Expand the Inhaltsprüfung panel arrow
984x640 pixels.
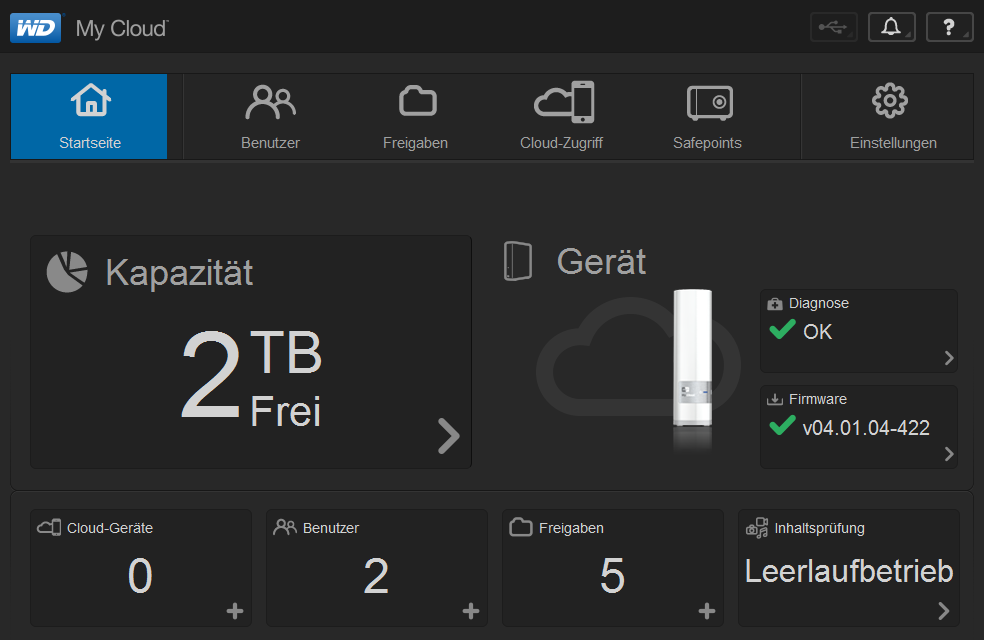click(x=943, y=611)
